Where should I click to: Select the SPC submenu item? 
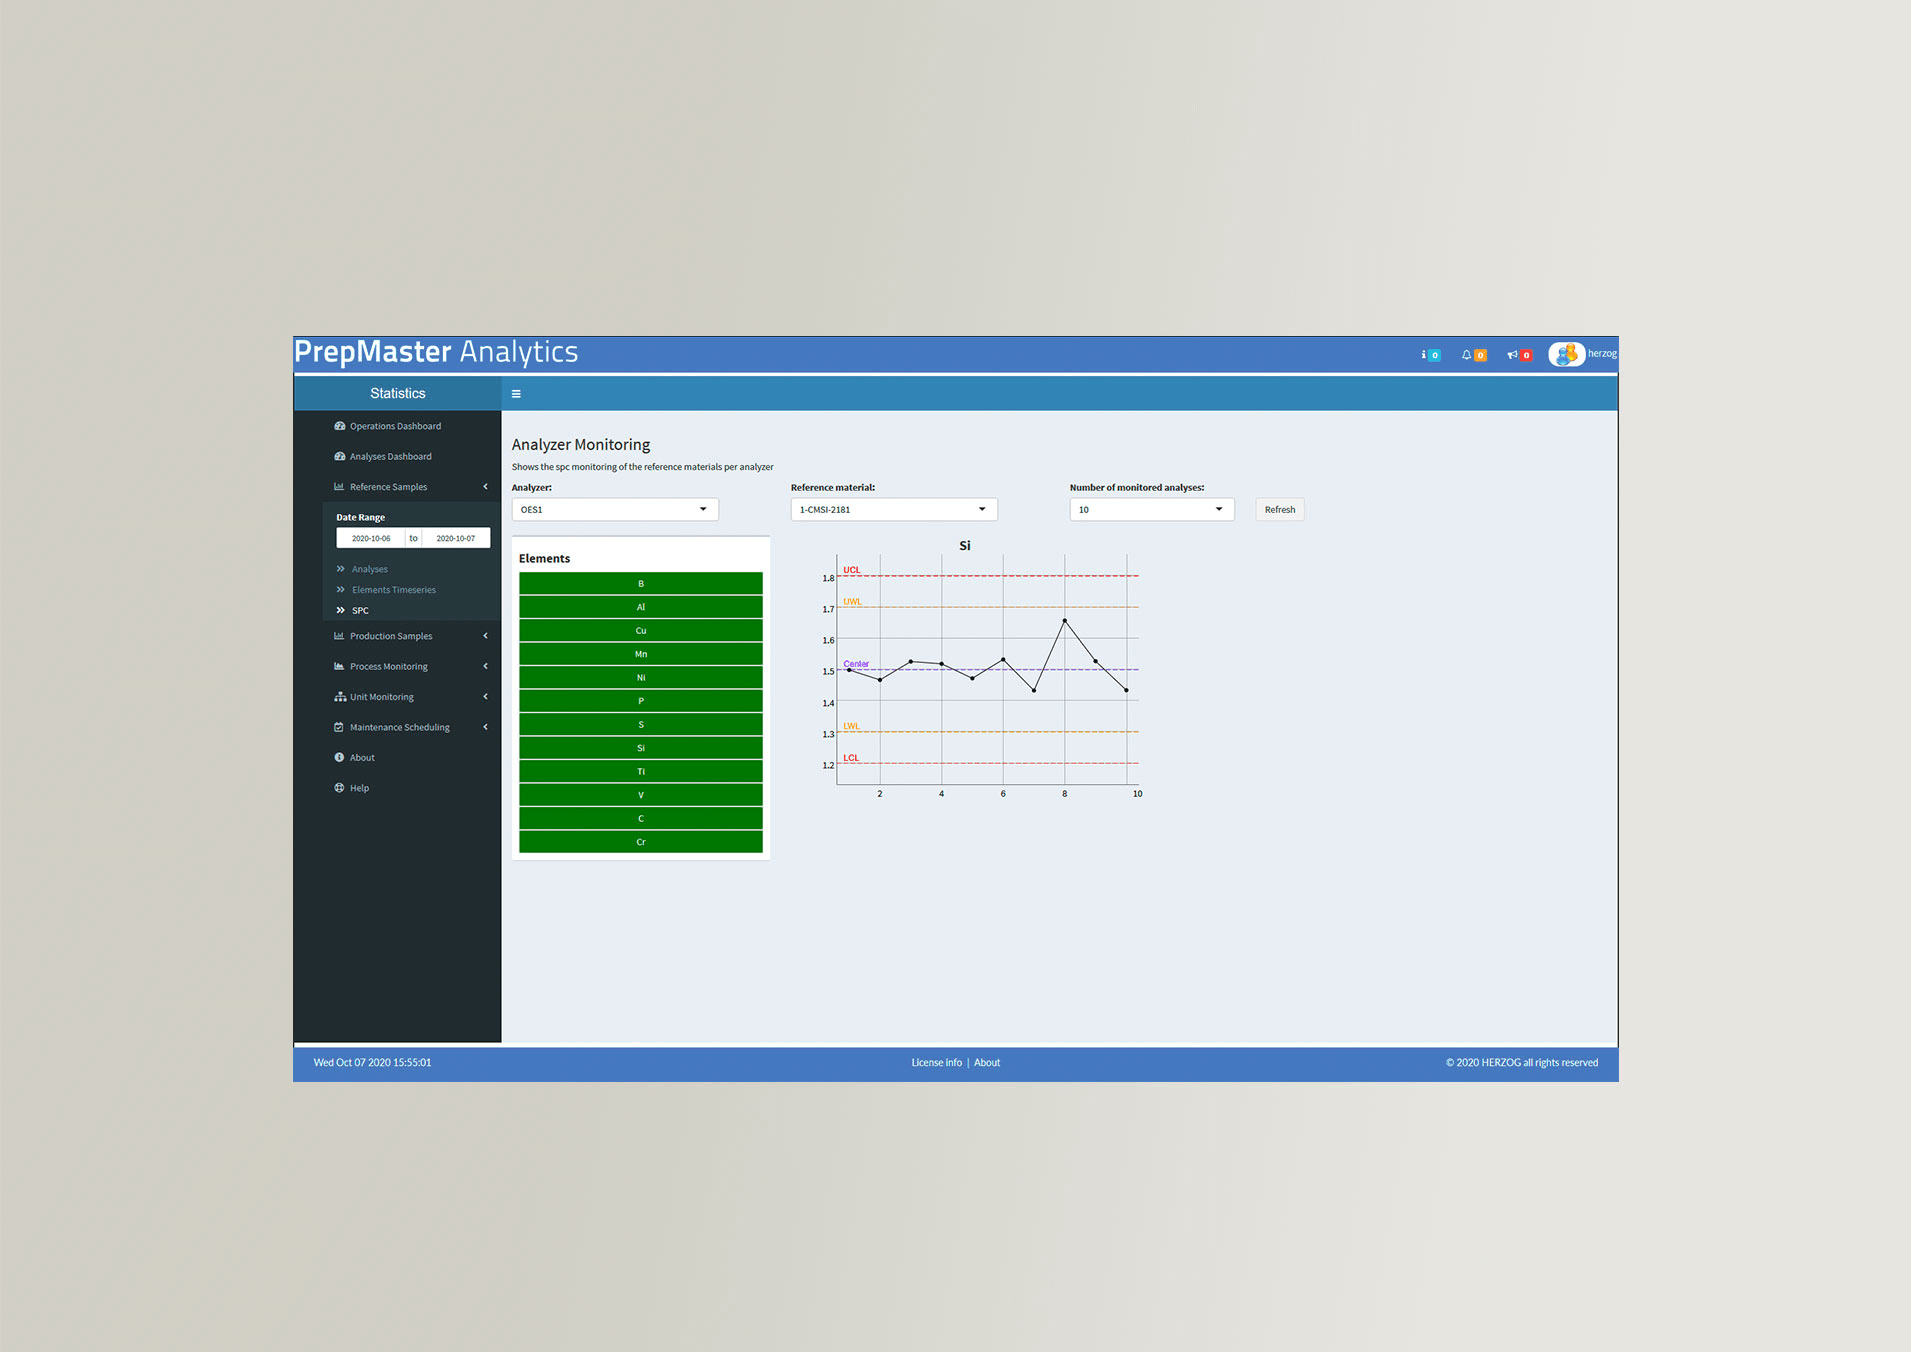pos(360,610)
